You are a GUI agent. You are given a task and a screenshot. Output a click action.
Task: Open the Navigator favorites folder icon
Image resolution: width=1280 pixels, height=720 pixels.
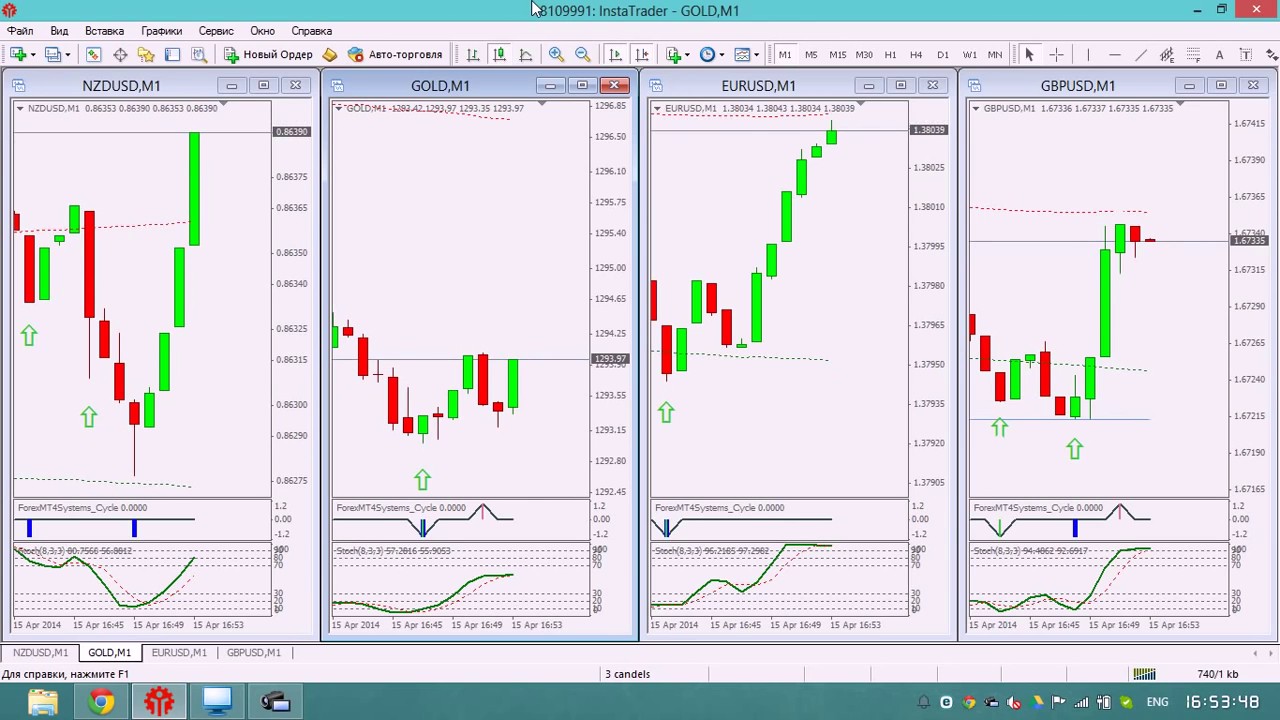146,55
